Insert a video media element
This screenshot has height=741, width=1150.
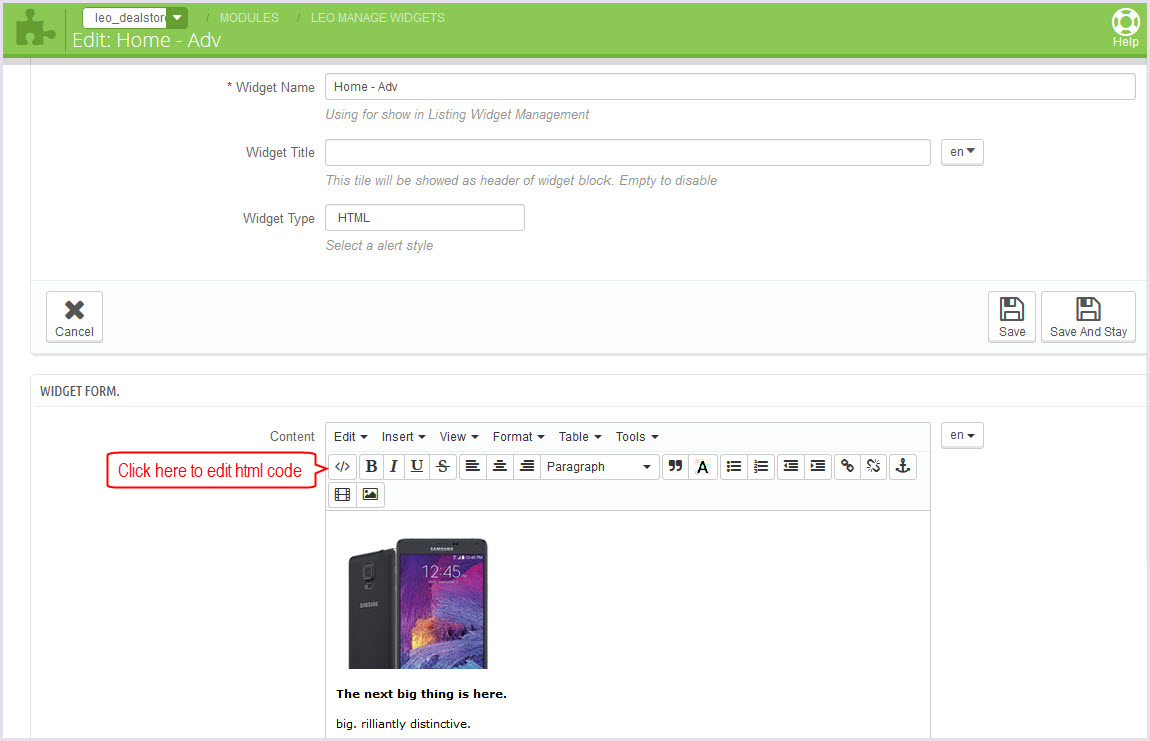pos(343,494)
